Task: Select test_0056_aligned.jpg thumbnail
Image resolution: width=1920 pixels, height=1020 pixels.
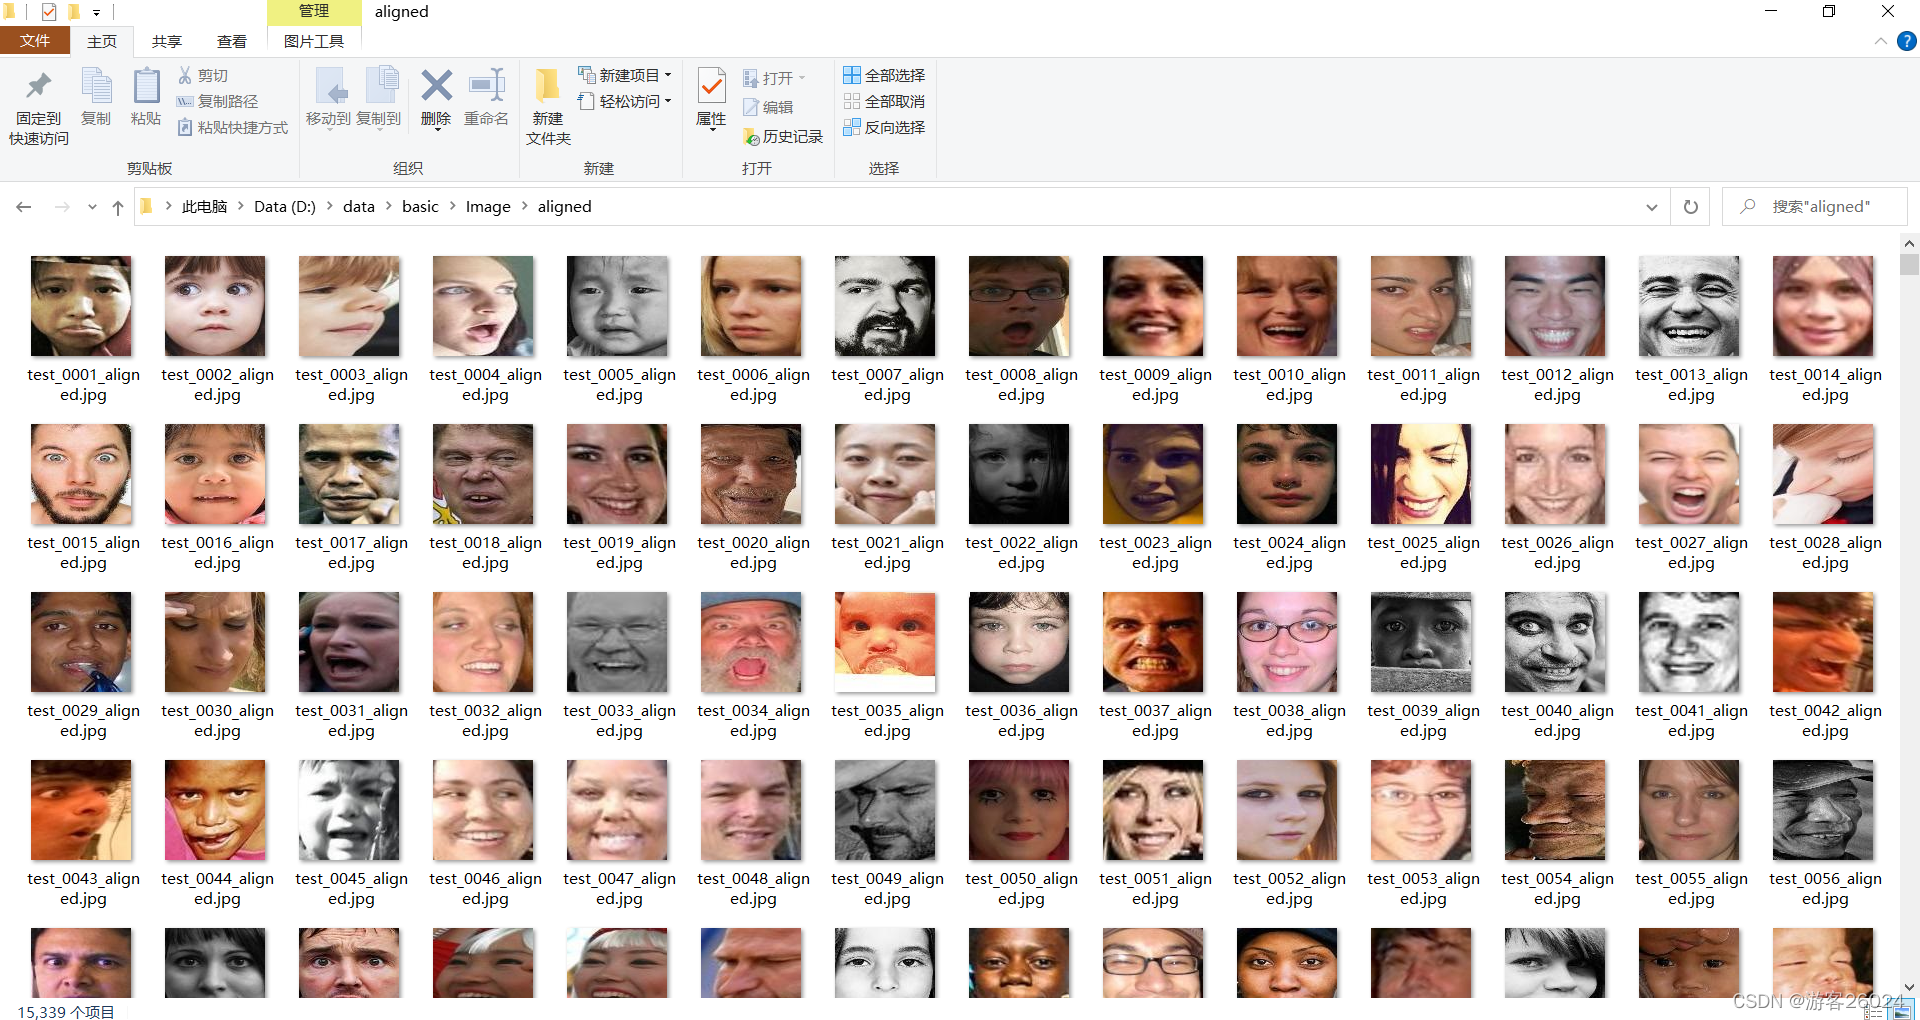Action: point(1823,810)
